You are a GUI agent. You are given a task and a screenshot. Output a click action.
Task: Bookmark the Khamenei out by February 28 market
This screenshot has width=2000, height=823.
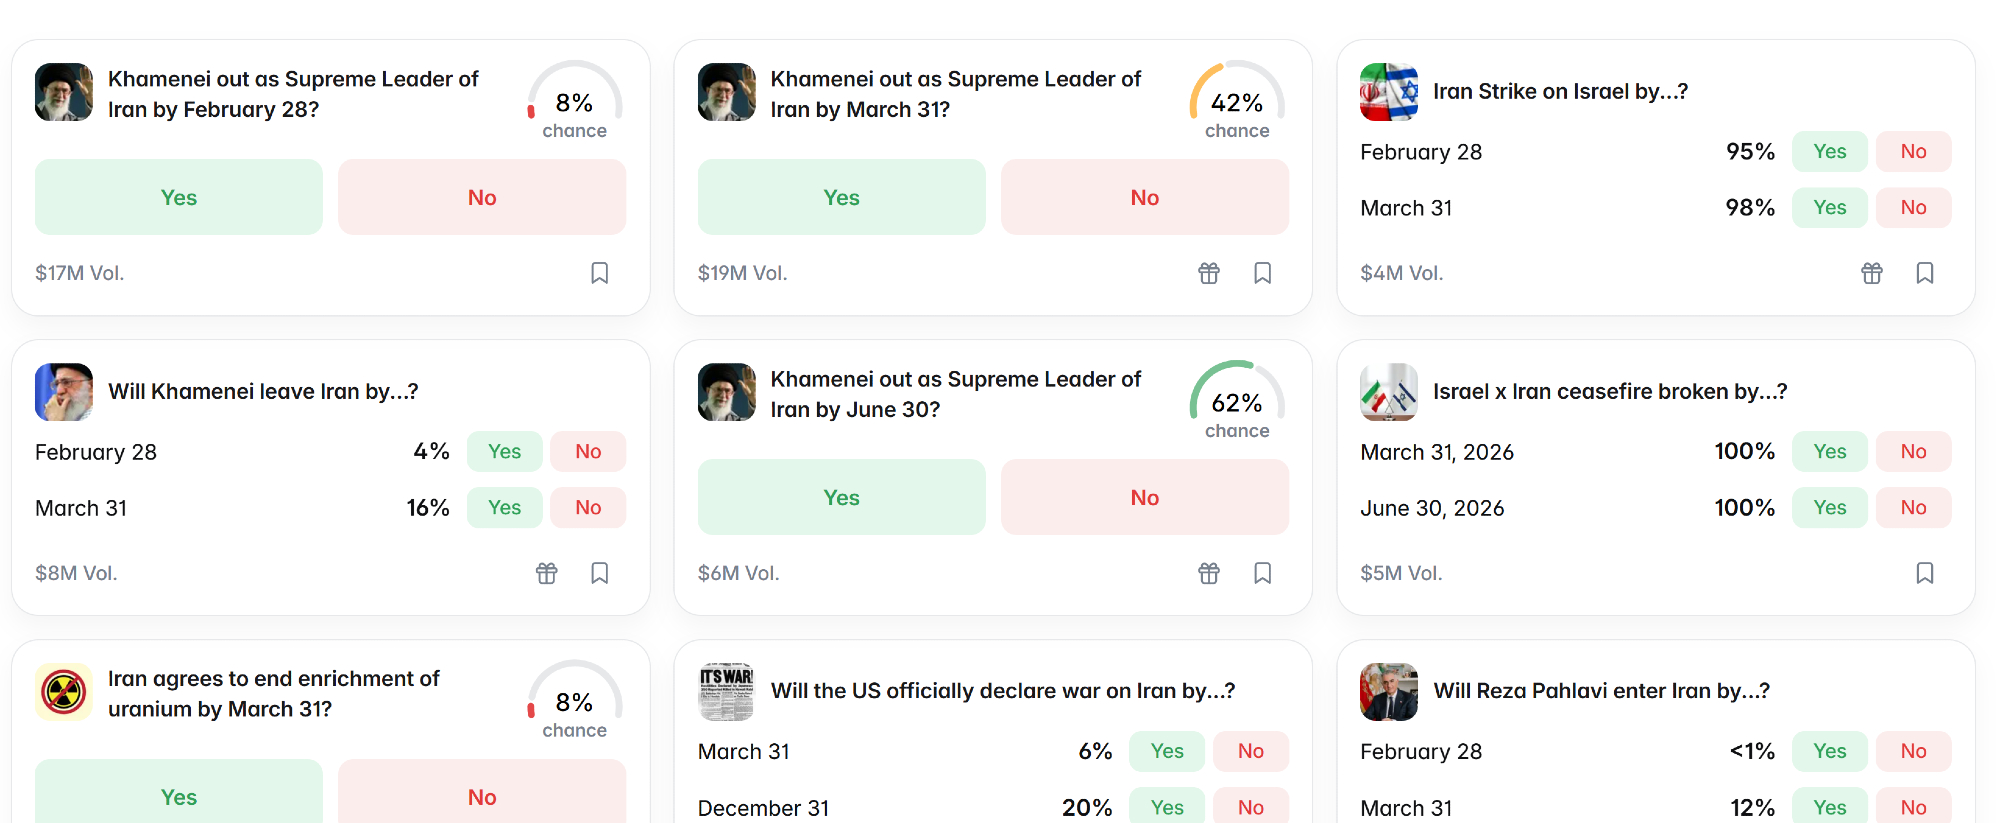point(599,273)
